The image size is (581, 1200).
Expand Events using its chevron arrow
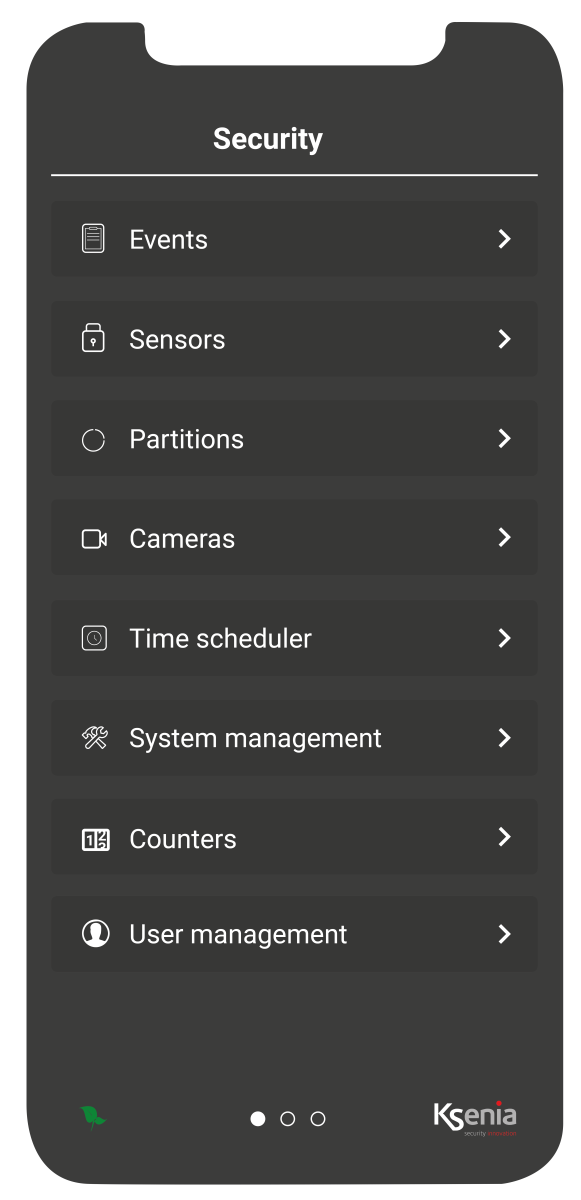505,239
